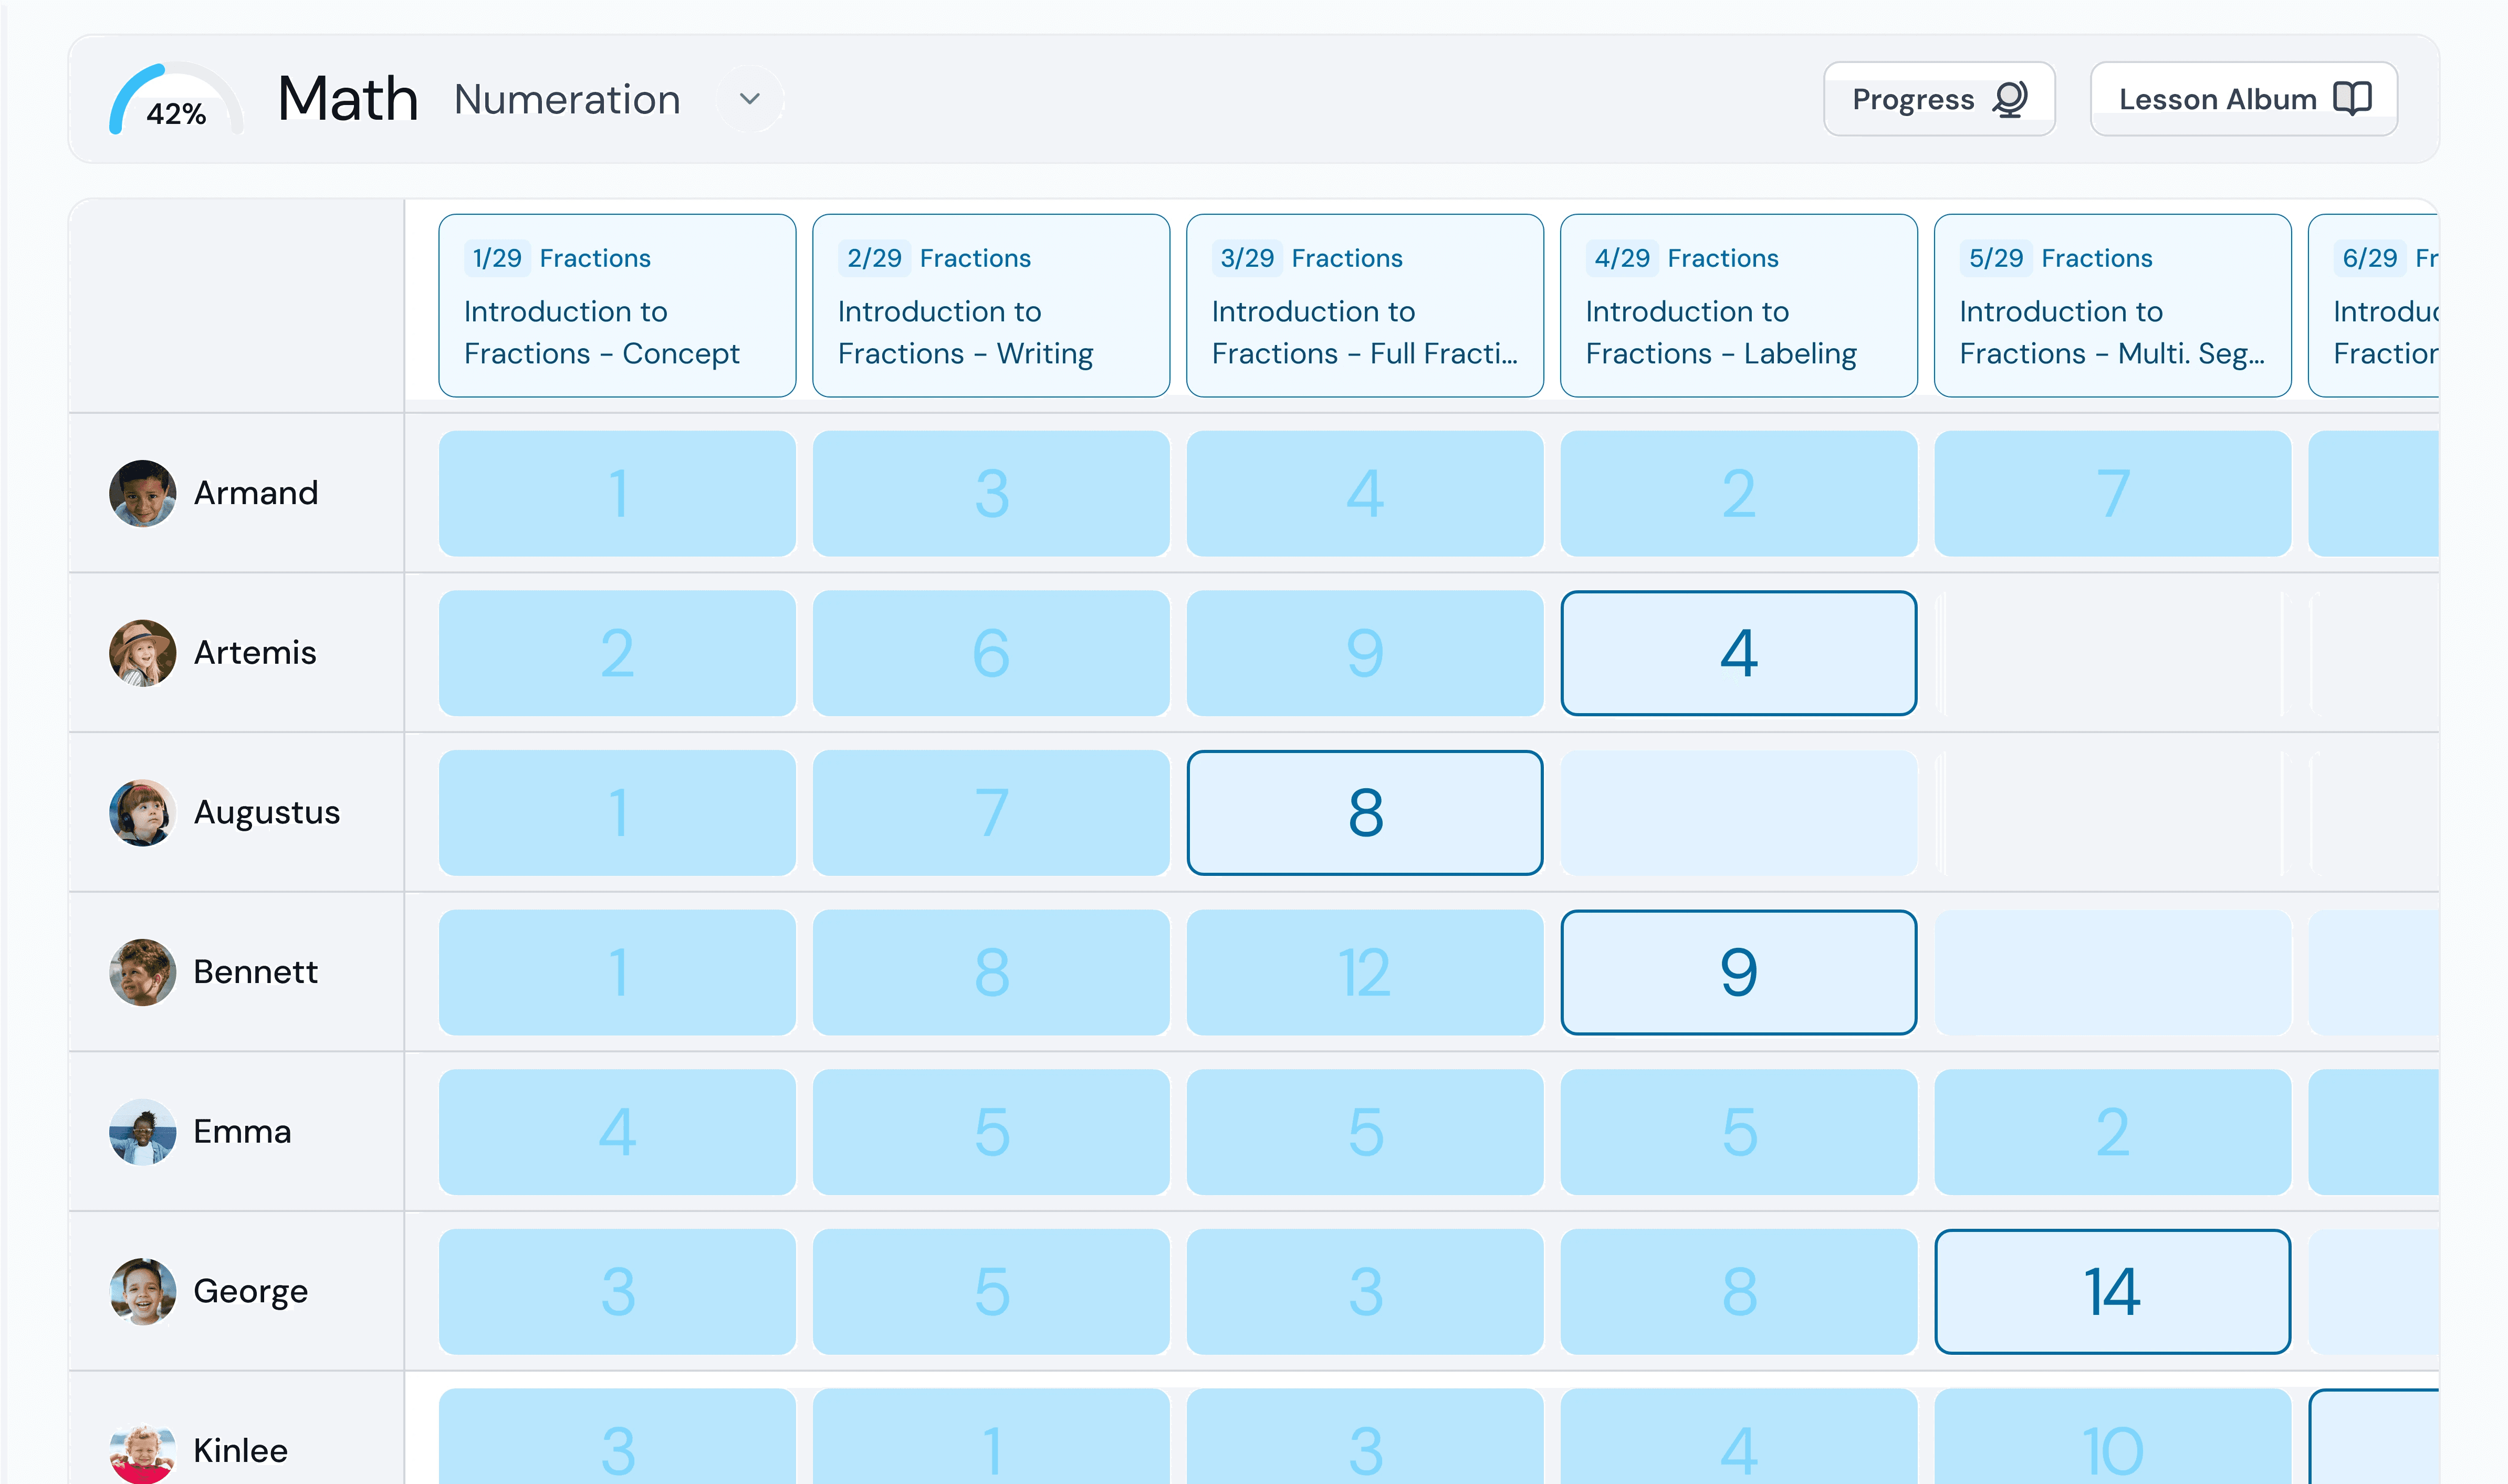Screen dimensions: 2508x1484
Task: Open Augustus's avatar photo
Action: 142,813
